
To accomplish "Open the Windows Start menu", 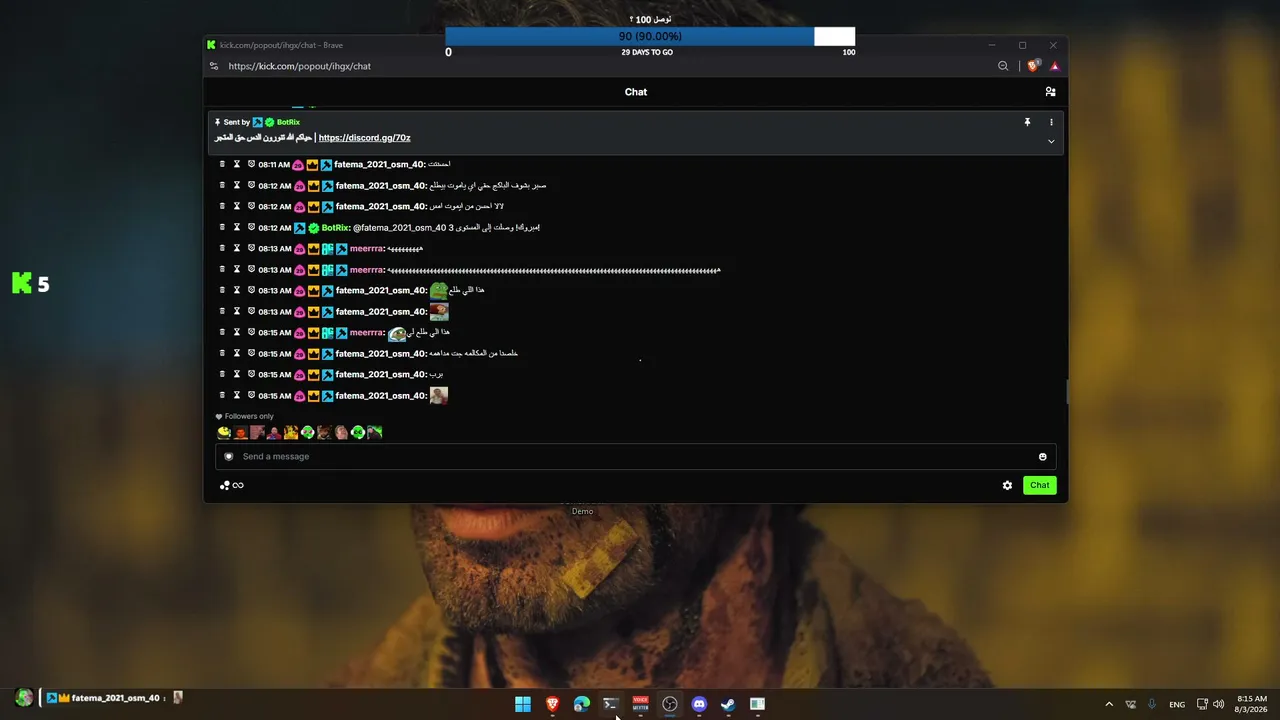I will tap(523, 704).
